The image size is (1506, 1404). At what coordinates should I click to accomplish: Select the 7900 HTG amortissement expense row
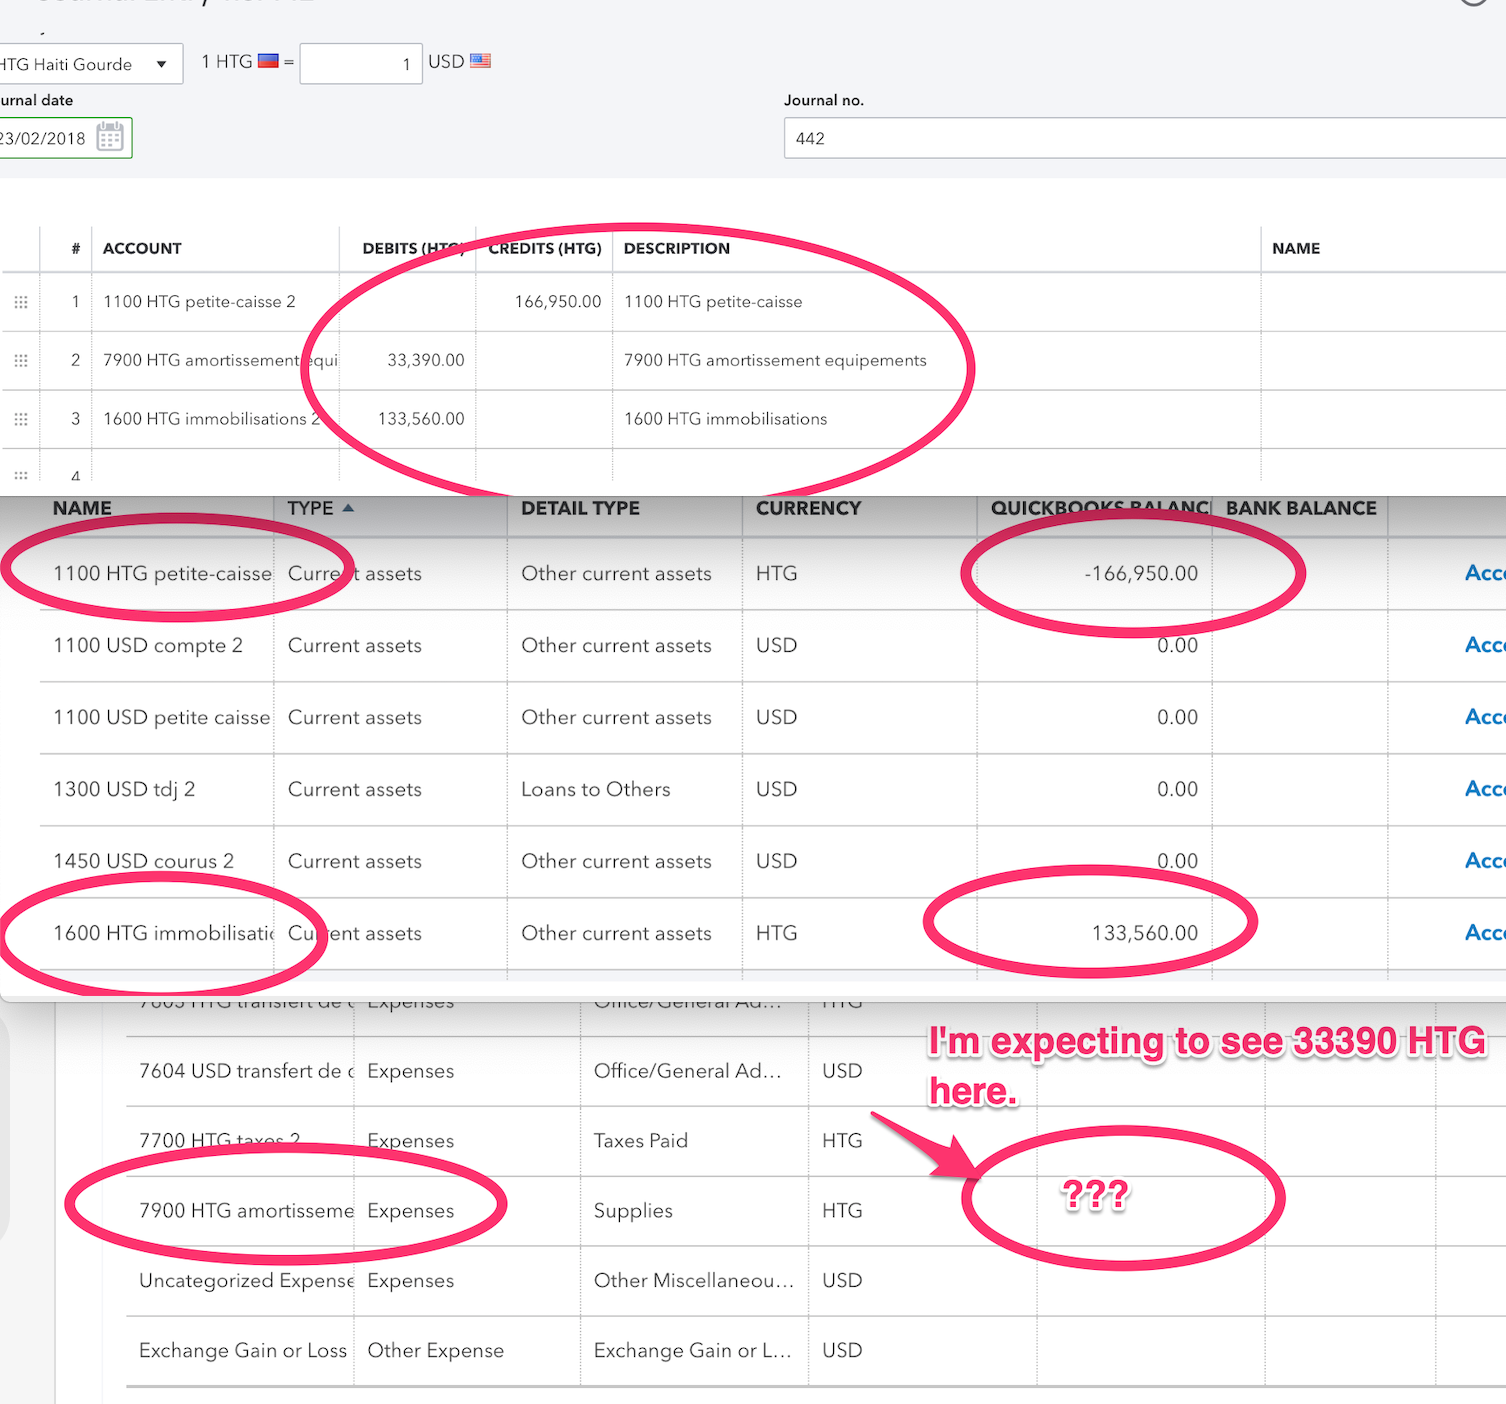tap(816, 1211)
